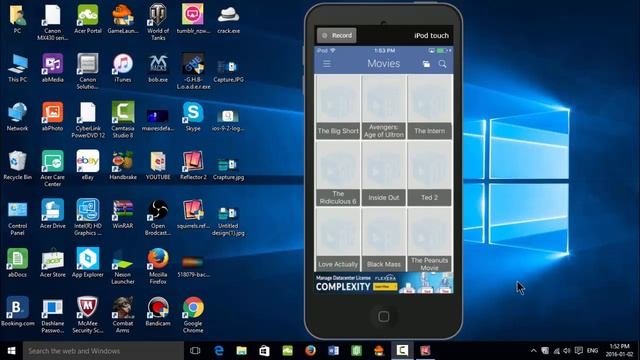Tap the folder icon beside Movies title
The image size is (640, 360).
[426, 64]
